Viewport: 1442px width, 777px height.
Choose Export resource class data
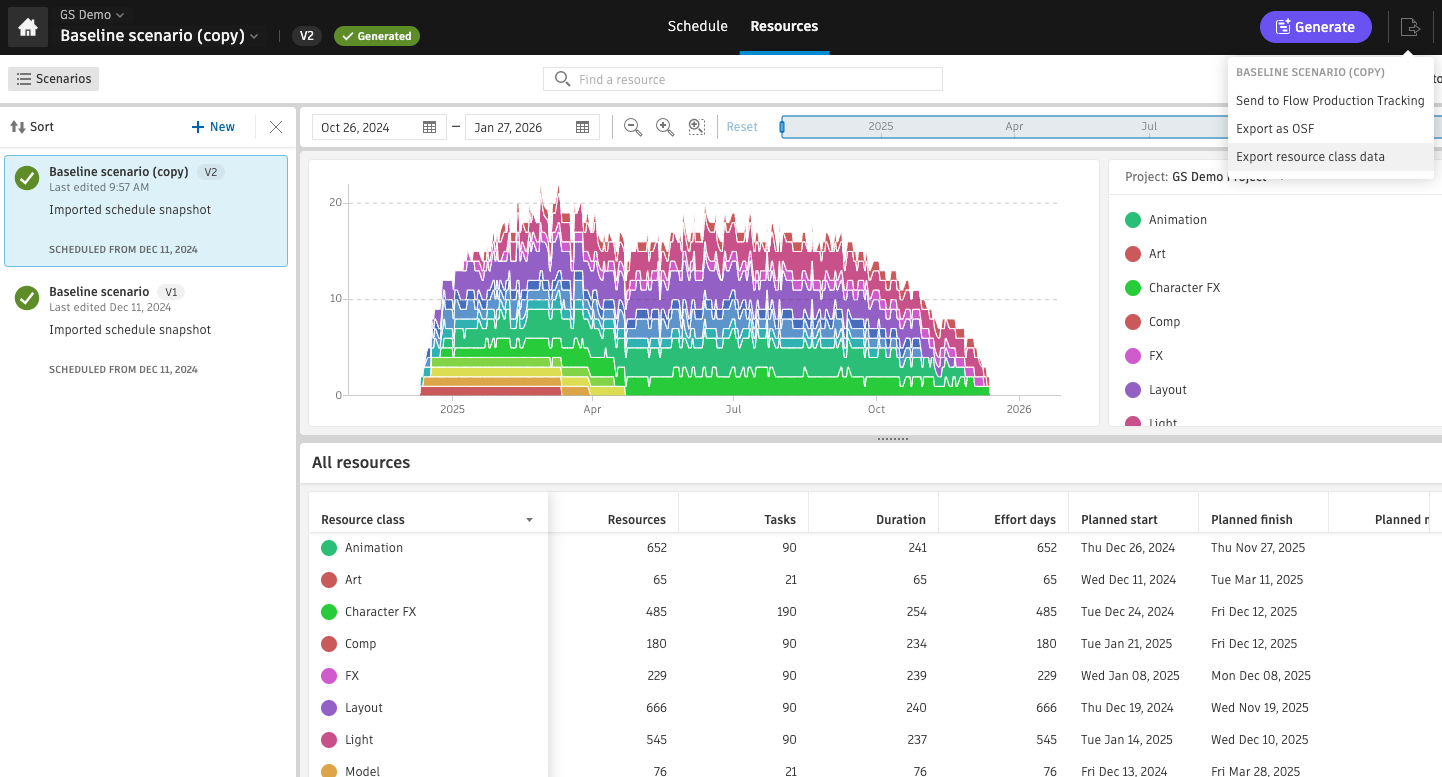click(1330, 157)
